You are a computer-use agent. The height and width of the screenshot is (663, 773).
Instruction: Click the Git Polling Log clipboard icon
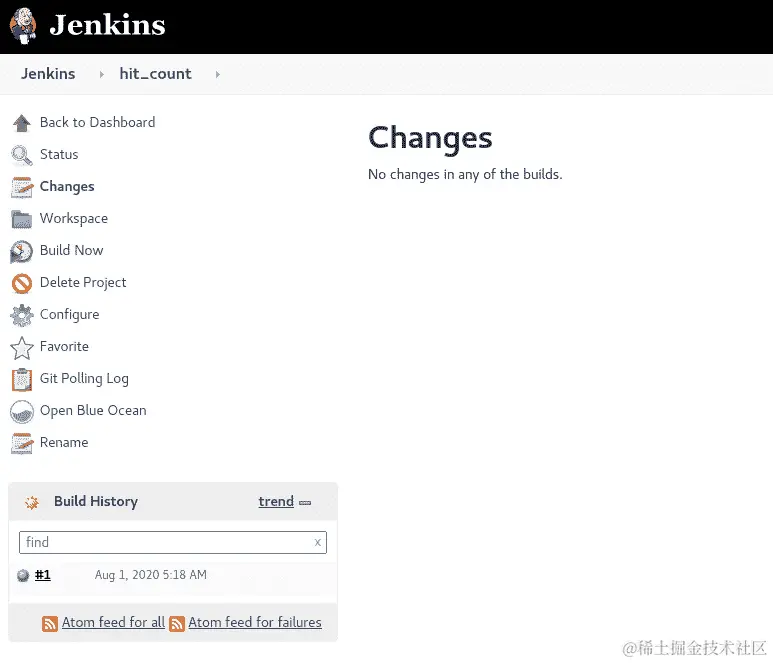pos(22,379)
